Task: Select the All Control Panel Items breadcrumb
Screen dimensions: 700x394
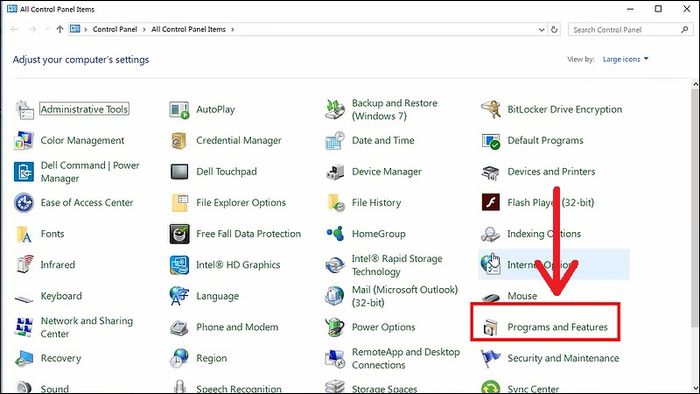Action: click(x=188, y=29)
